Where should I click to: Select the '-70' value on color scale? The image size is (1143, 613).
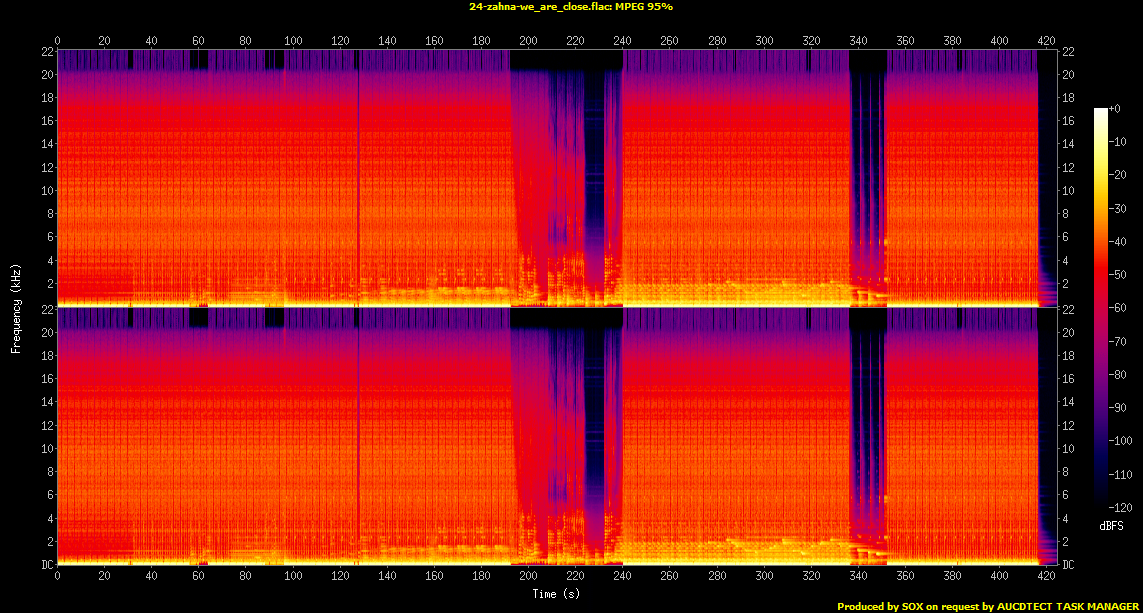click(1117, 341)
